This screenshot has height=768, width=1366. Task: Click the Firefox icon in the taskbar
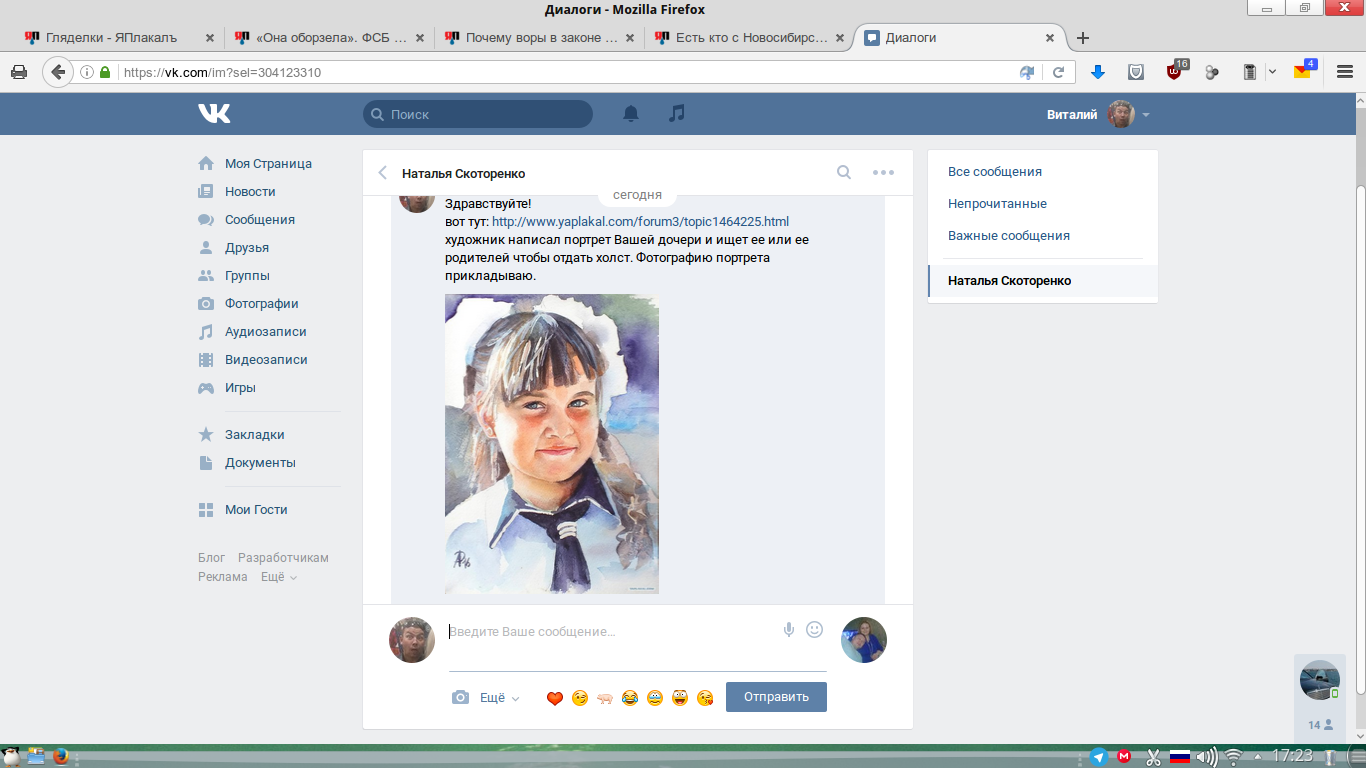pos(62,757)
